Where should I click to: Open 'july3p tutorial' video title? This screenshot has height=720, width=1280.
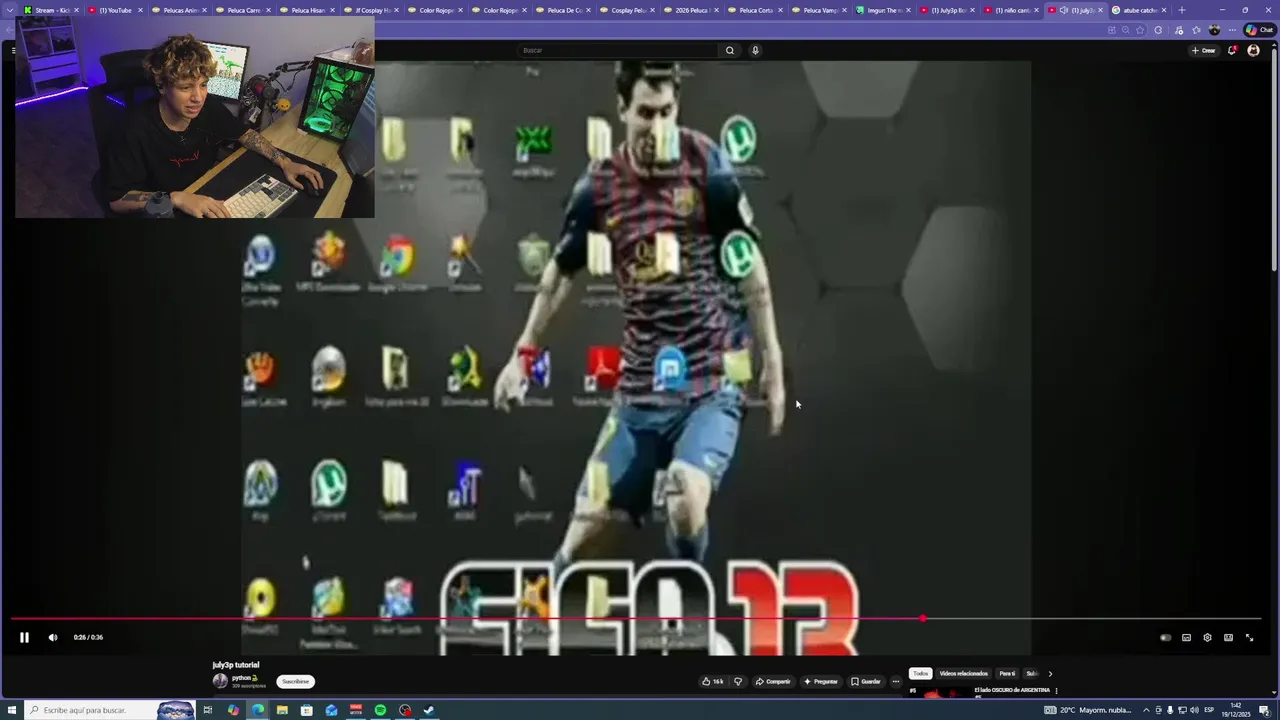[x=235, y=665]
